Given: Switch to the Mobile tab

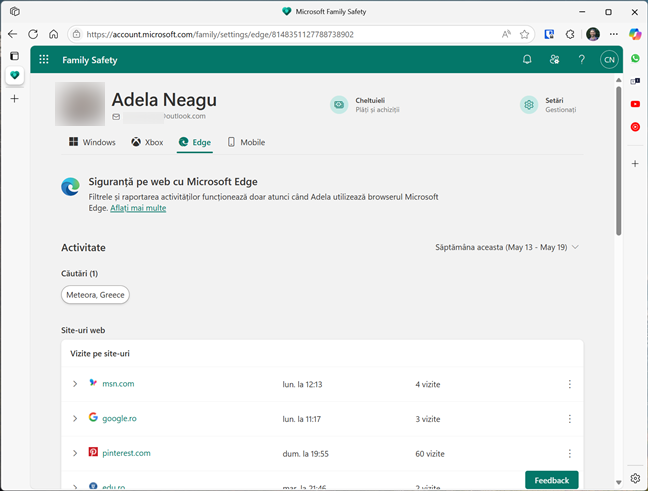Looking at the screenshot, I should click(246, 142).
